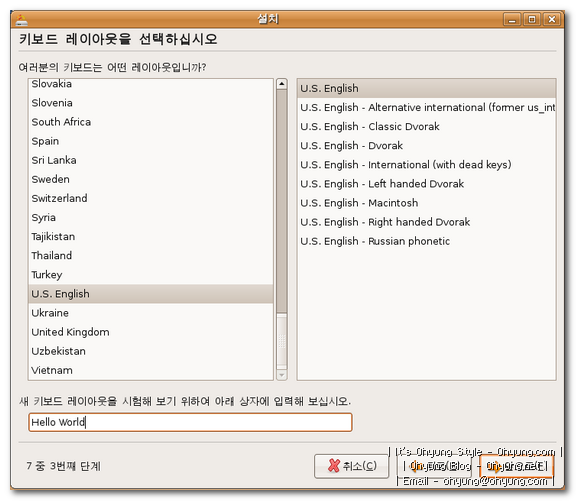576x501 pixels.
Task: Choose U.S. English Macintosh variant
Action: coord(426,203)
